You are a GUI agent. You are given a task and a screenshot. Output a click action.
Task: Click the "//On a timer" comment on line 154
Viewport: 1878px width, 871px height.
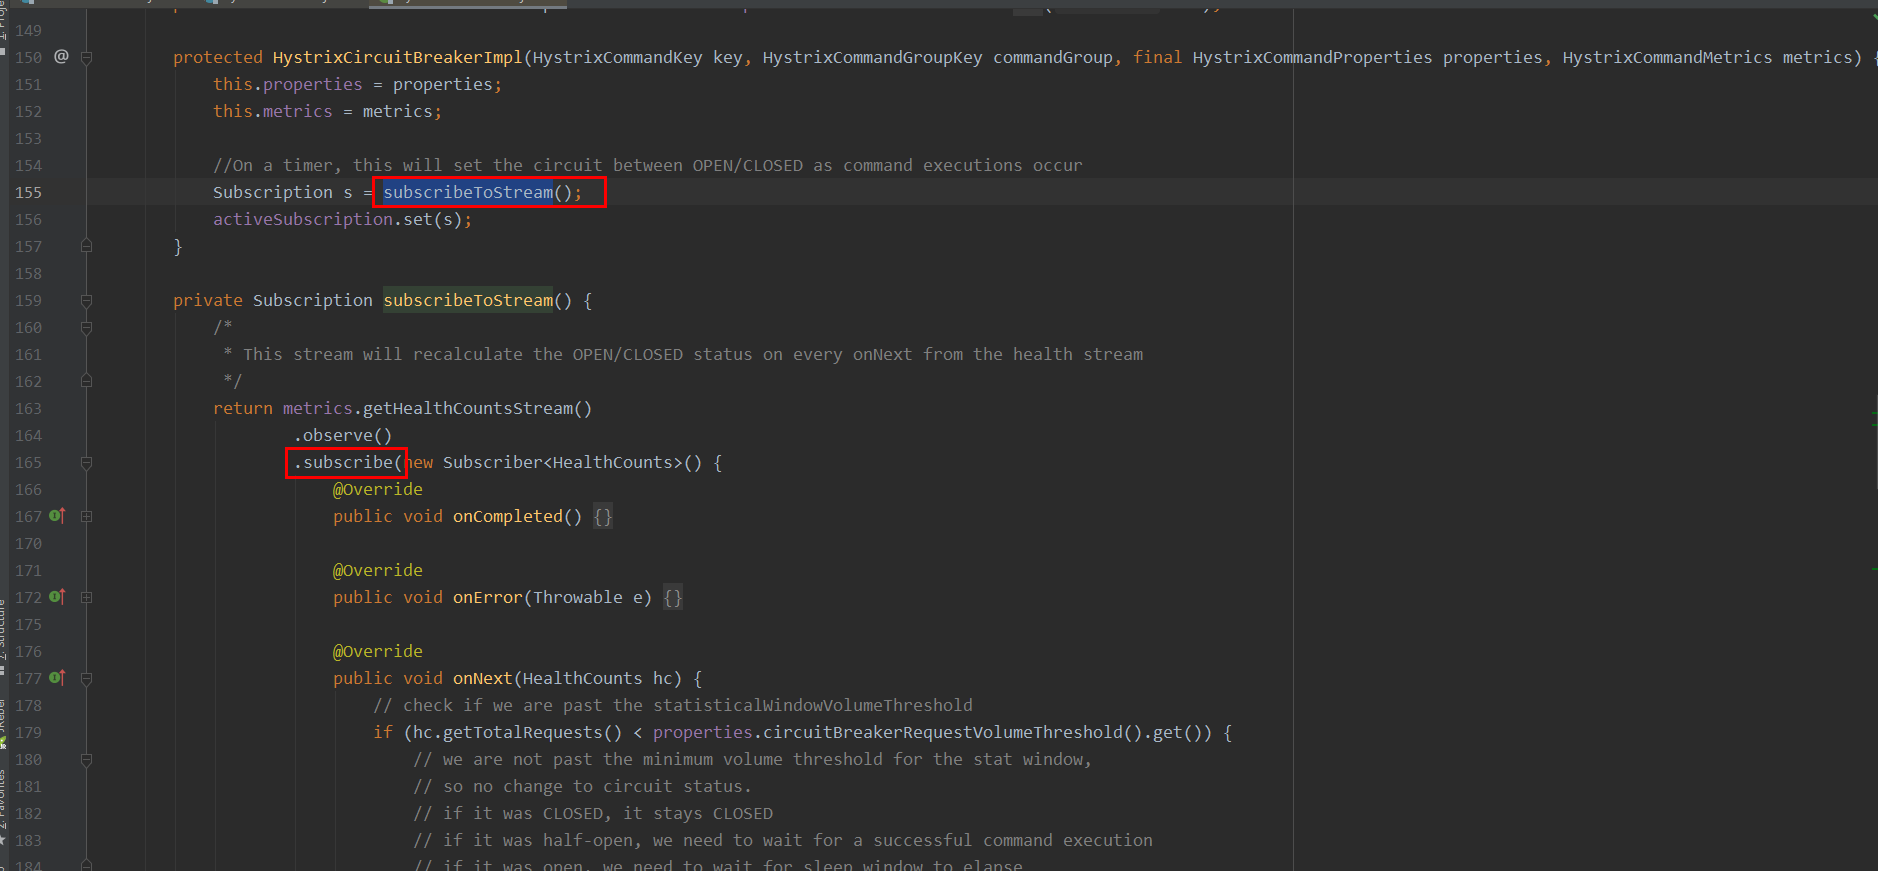click(647, 165)
